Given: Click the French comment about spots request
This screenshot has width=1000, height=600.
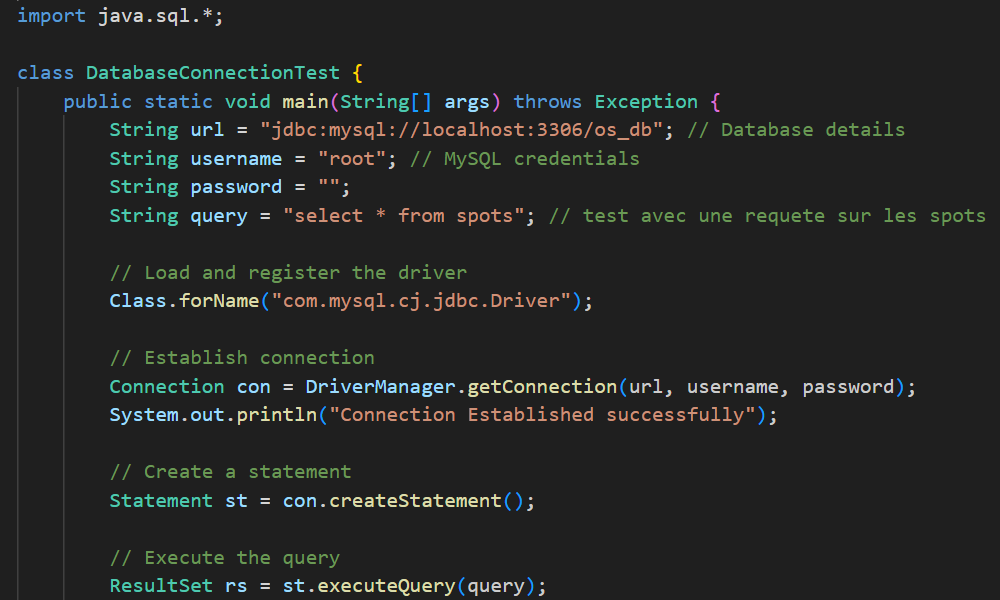Looking at the screenshot, I should tap(768, 216).
